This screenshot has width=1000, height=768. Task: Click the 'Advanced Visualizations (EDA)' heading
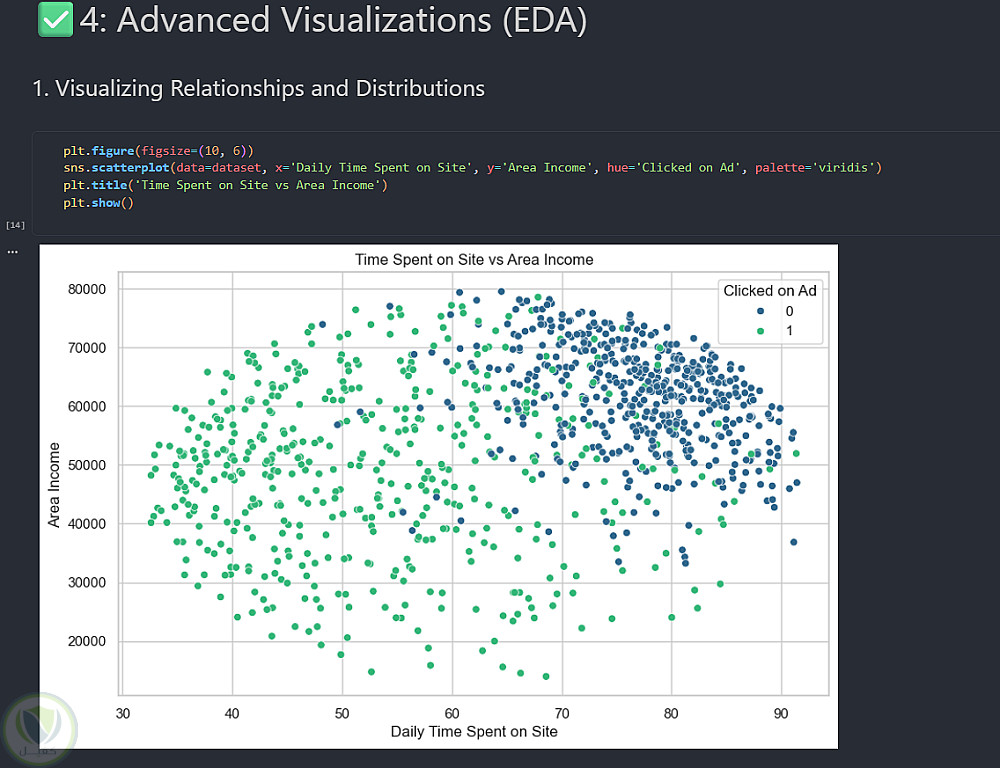pyautogui.click(x=333, y=20)
